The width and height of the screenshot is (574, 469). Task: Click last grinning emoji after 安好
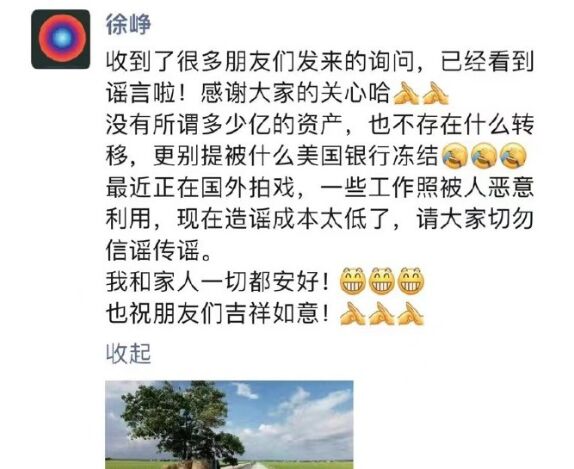411,281
